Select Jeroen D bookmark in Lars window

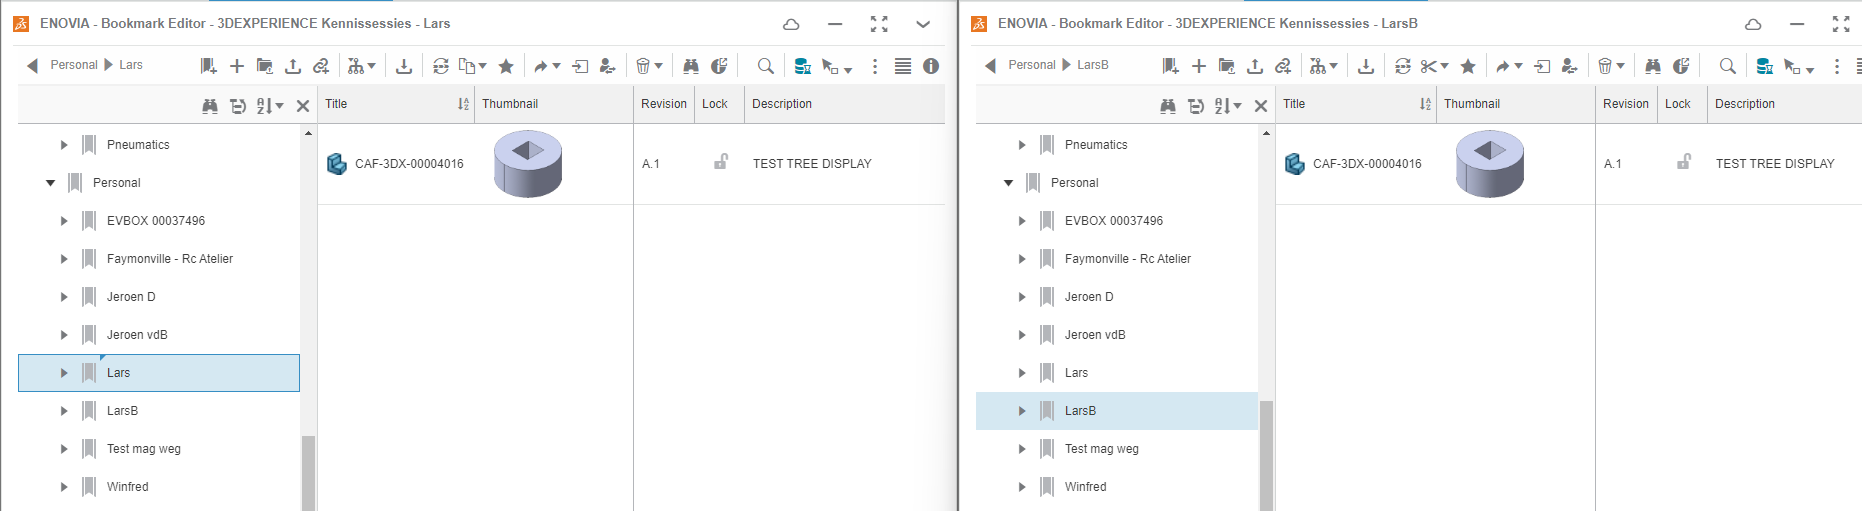[131, 297]
